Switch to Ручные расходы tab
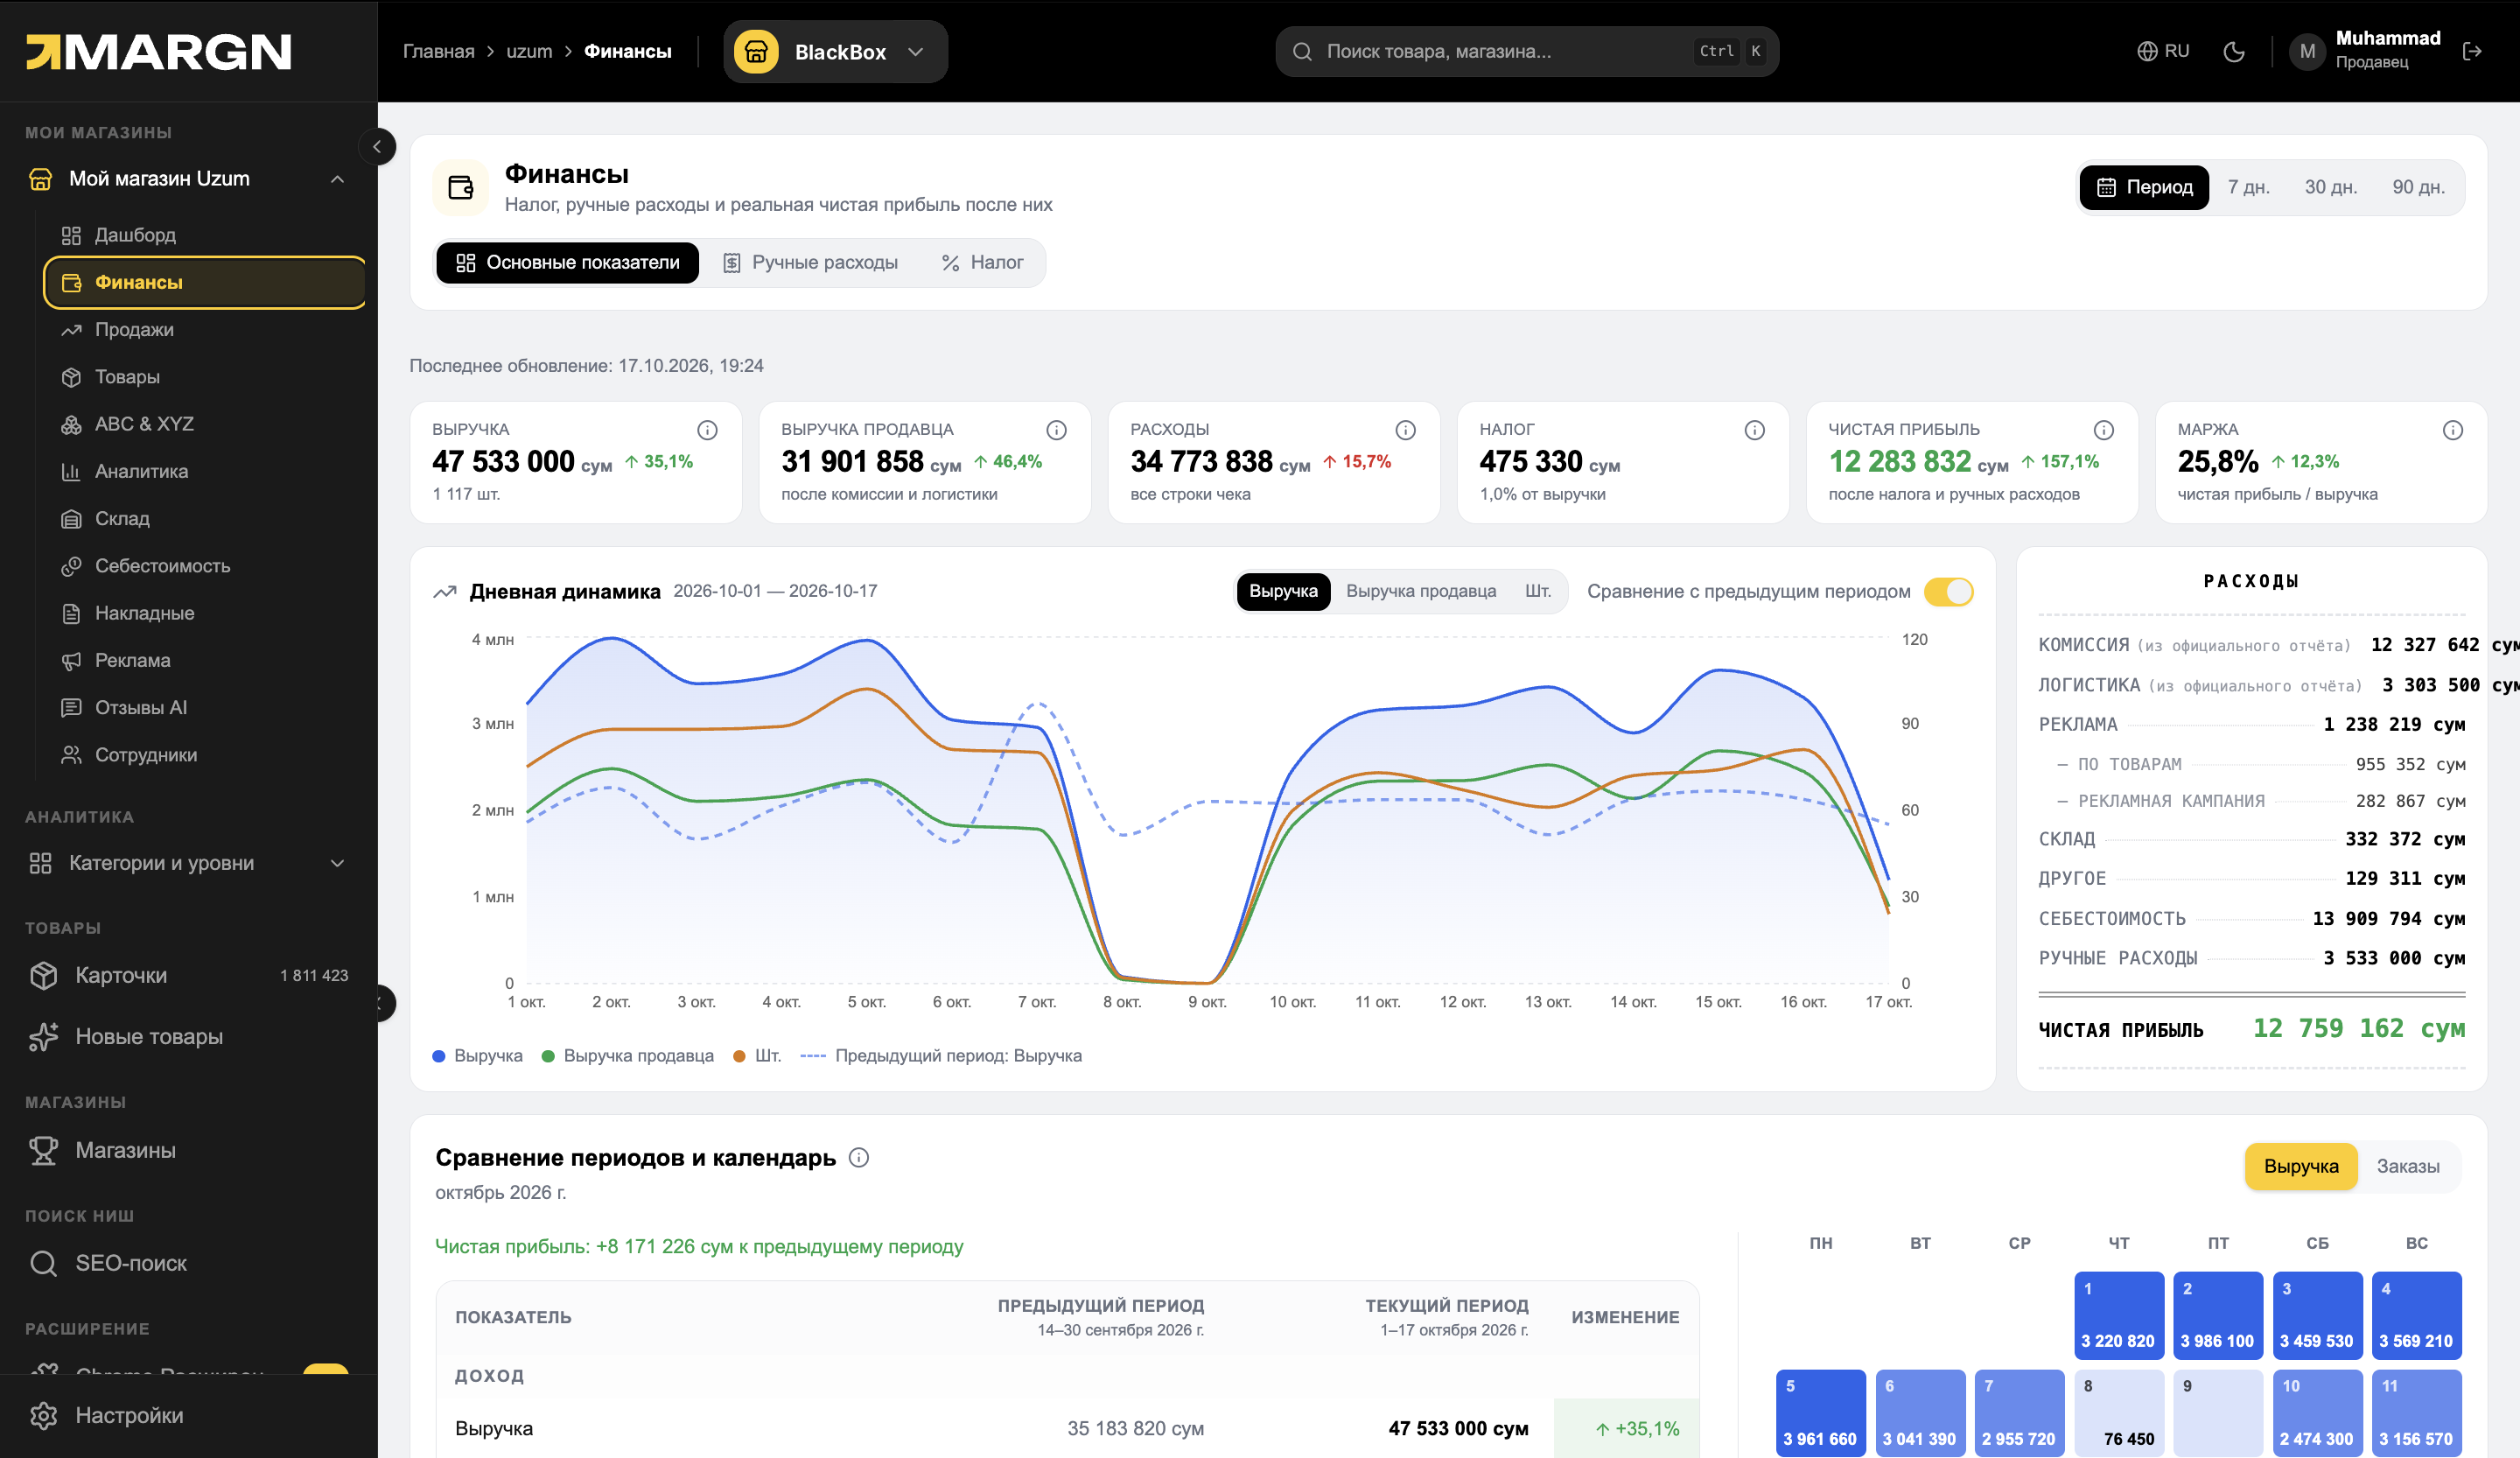The image size is (2520, 1458). 811,263
